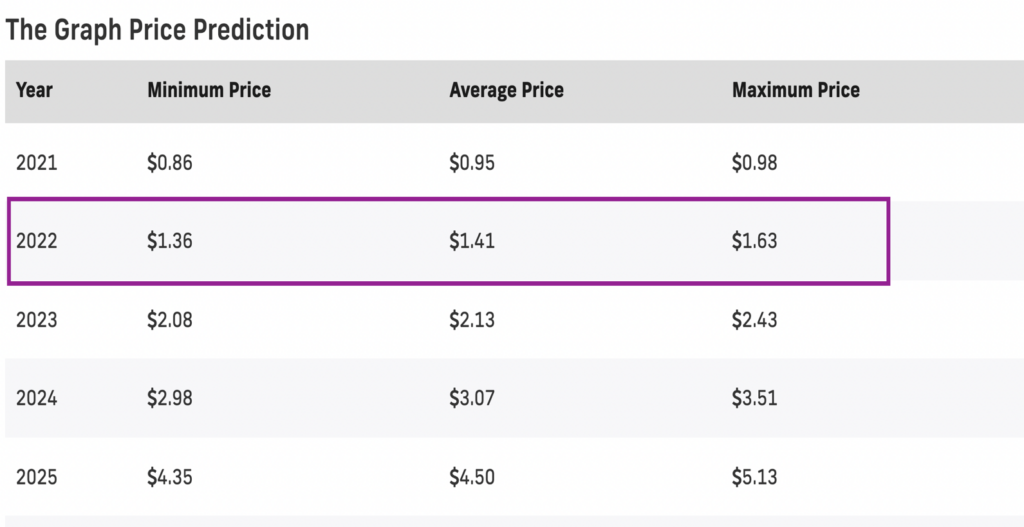This screenshot has height=527, width=1024.
Task: Click the $3.51 maximum price value
Action: click(x=754, y=398)
